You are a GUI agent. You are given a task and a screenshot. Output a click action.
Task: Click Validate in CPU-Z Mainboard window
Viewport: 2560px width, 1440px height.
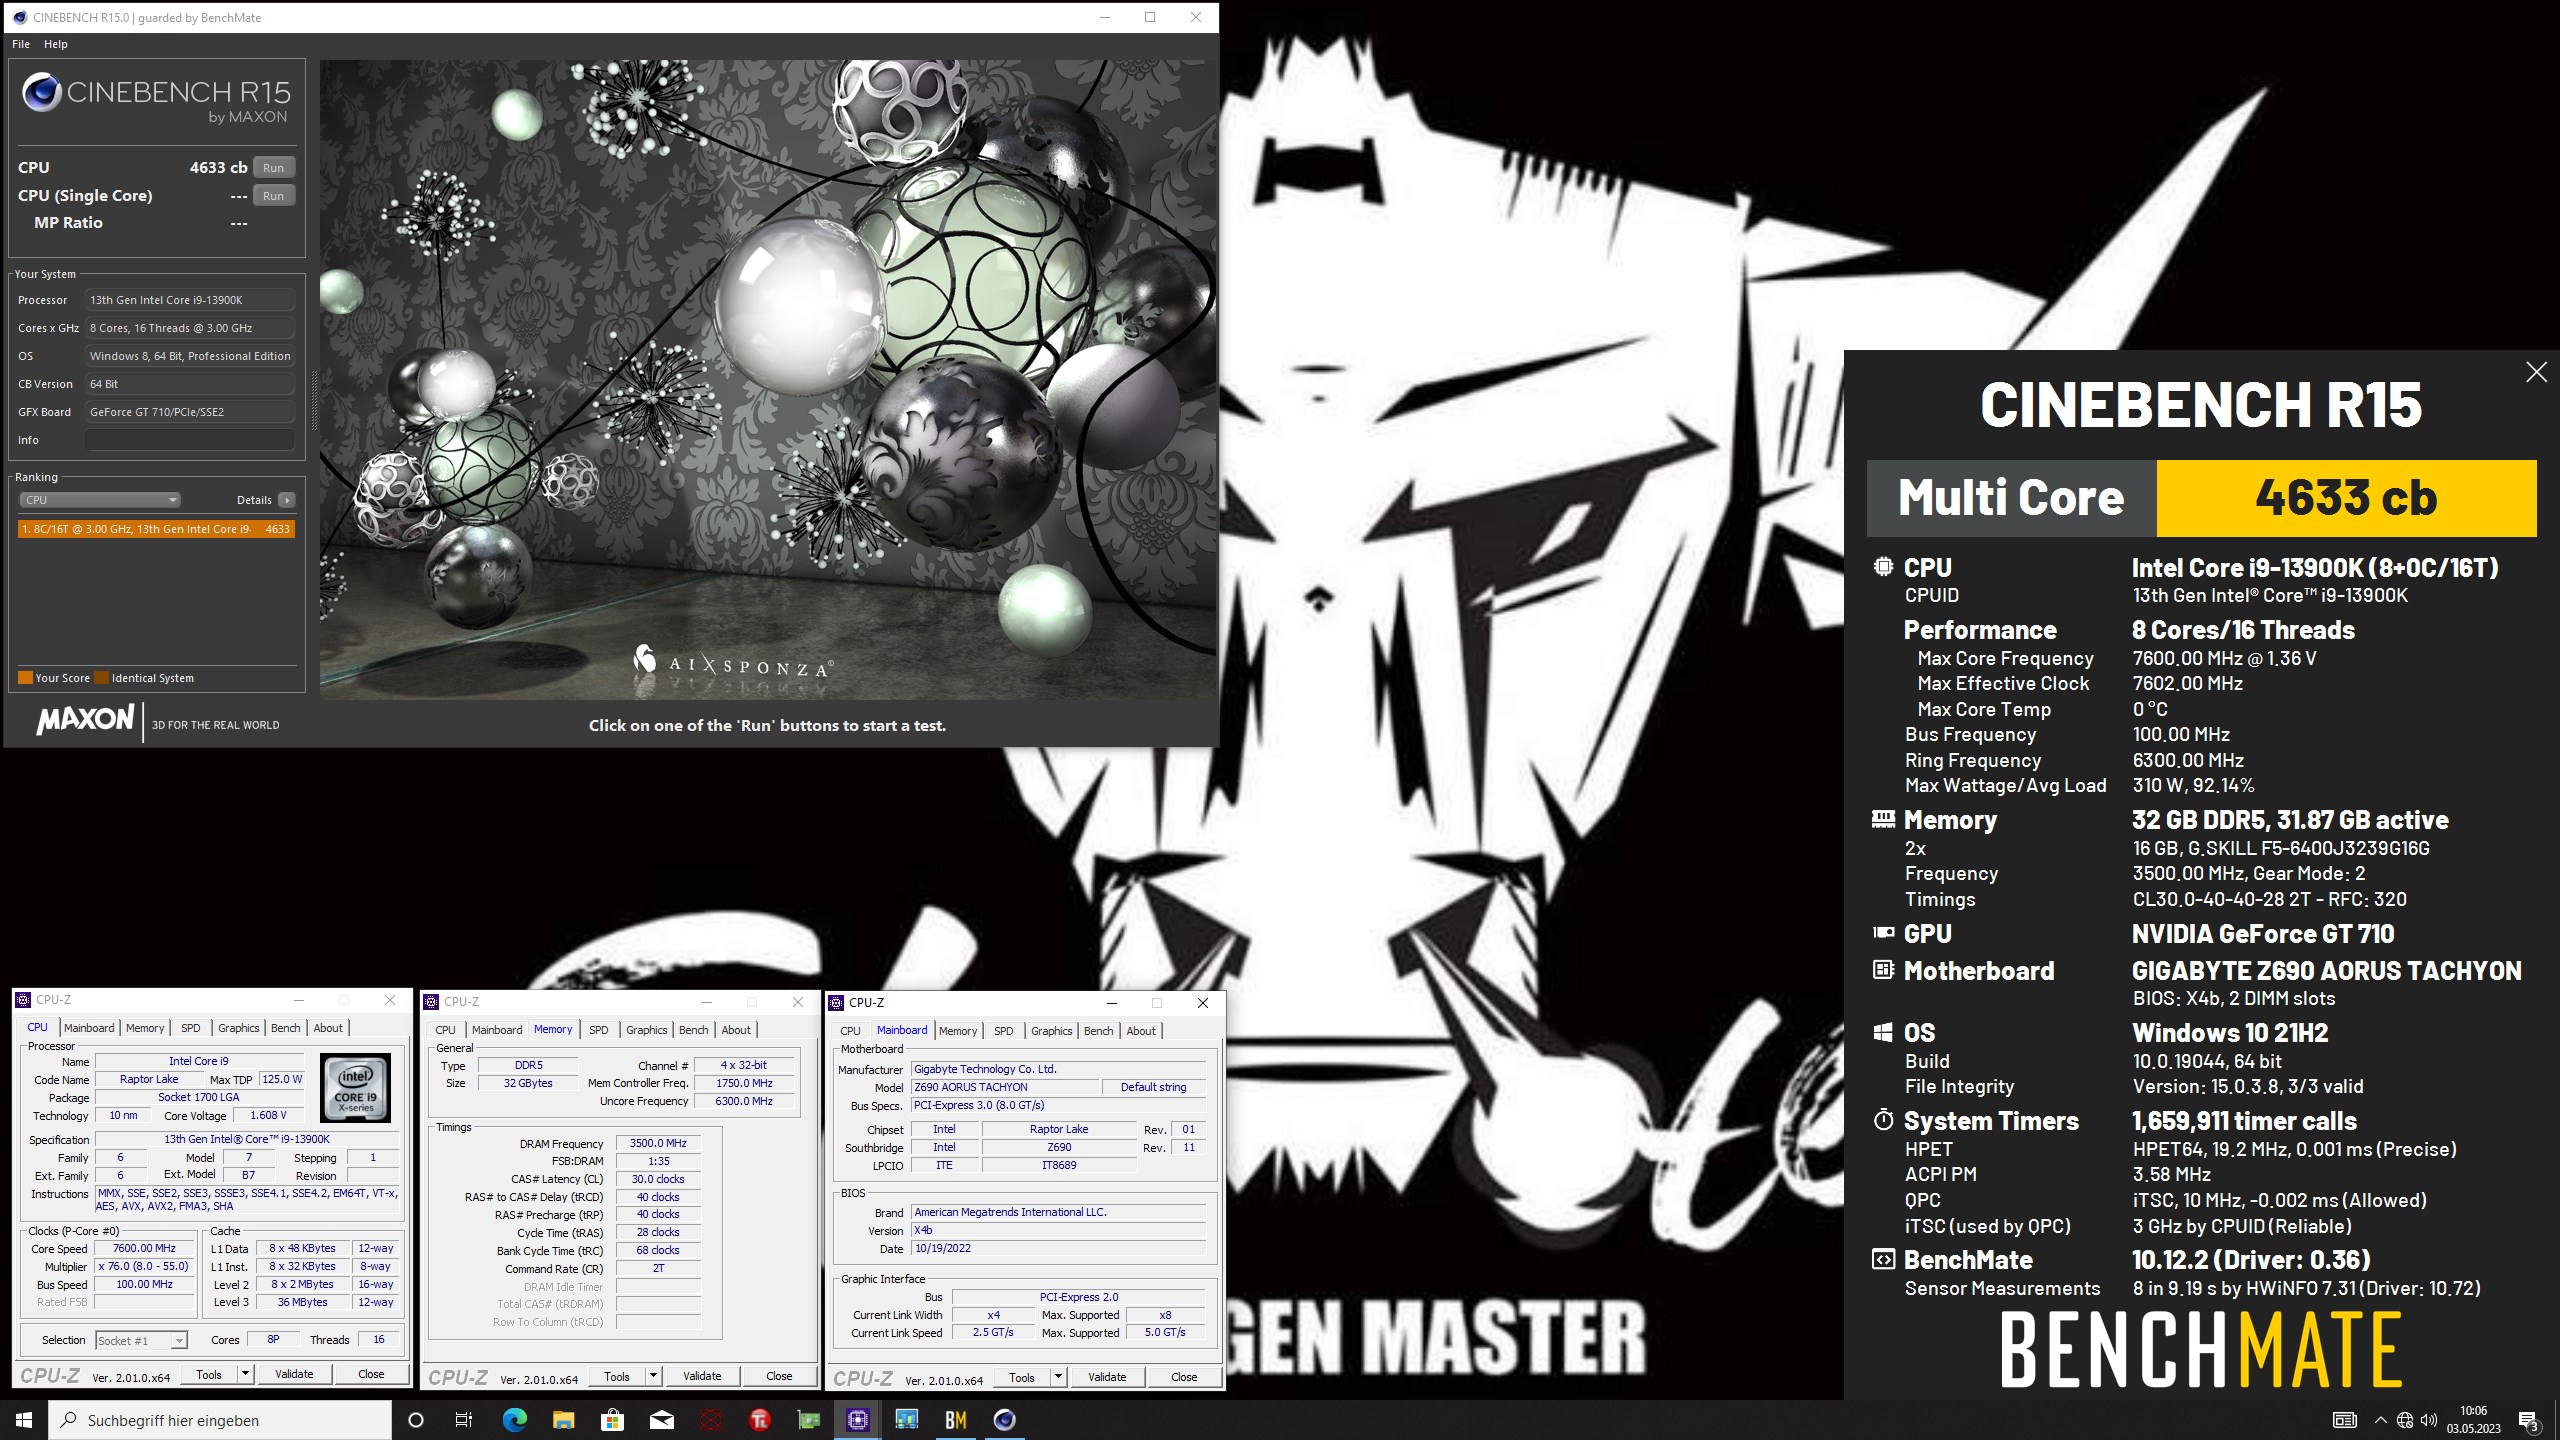1107,1377
